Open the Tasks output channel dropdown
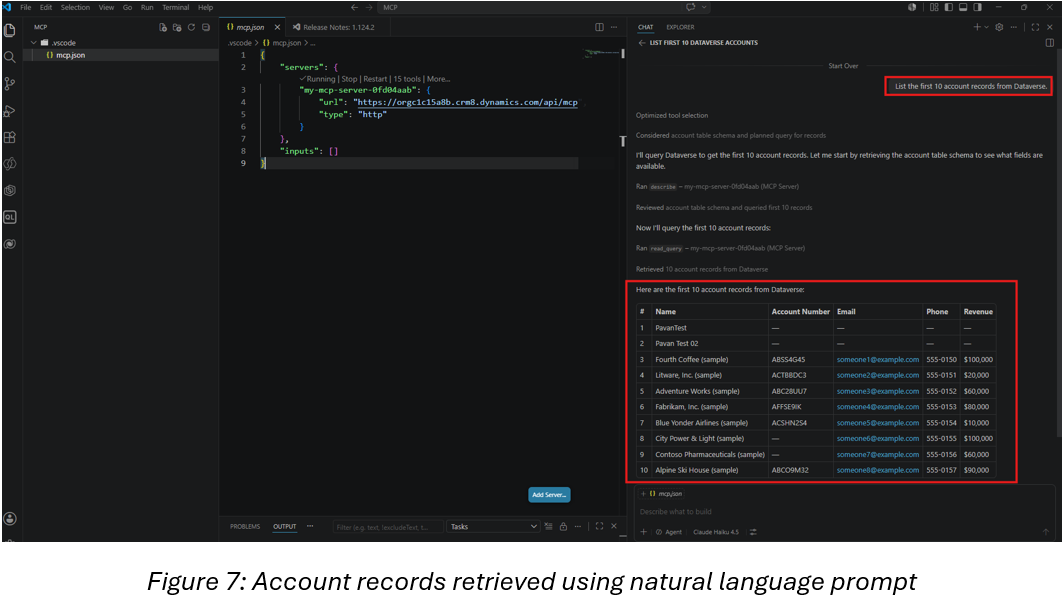The height and width of the screenshot is (606, 1063). [x=494, y=527]
